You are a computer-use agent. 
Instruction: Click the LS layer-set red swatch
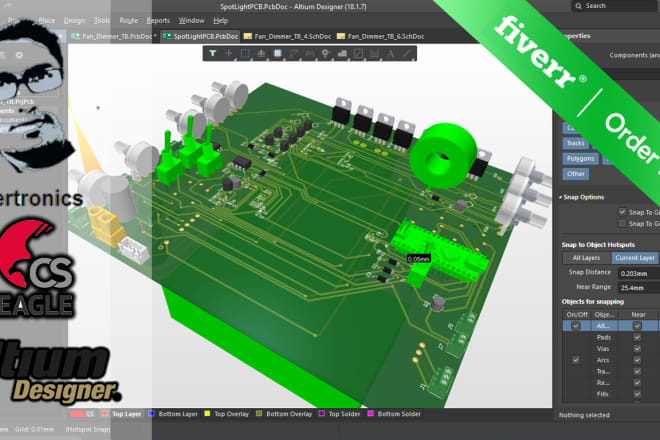point(77,414)
